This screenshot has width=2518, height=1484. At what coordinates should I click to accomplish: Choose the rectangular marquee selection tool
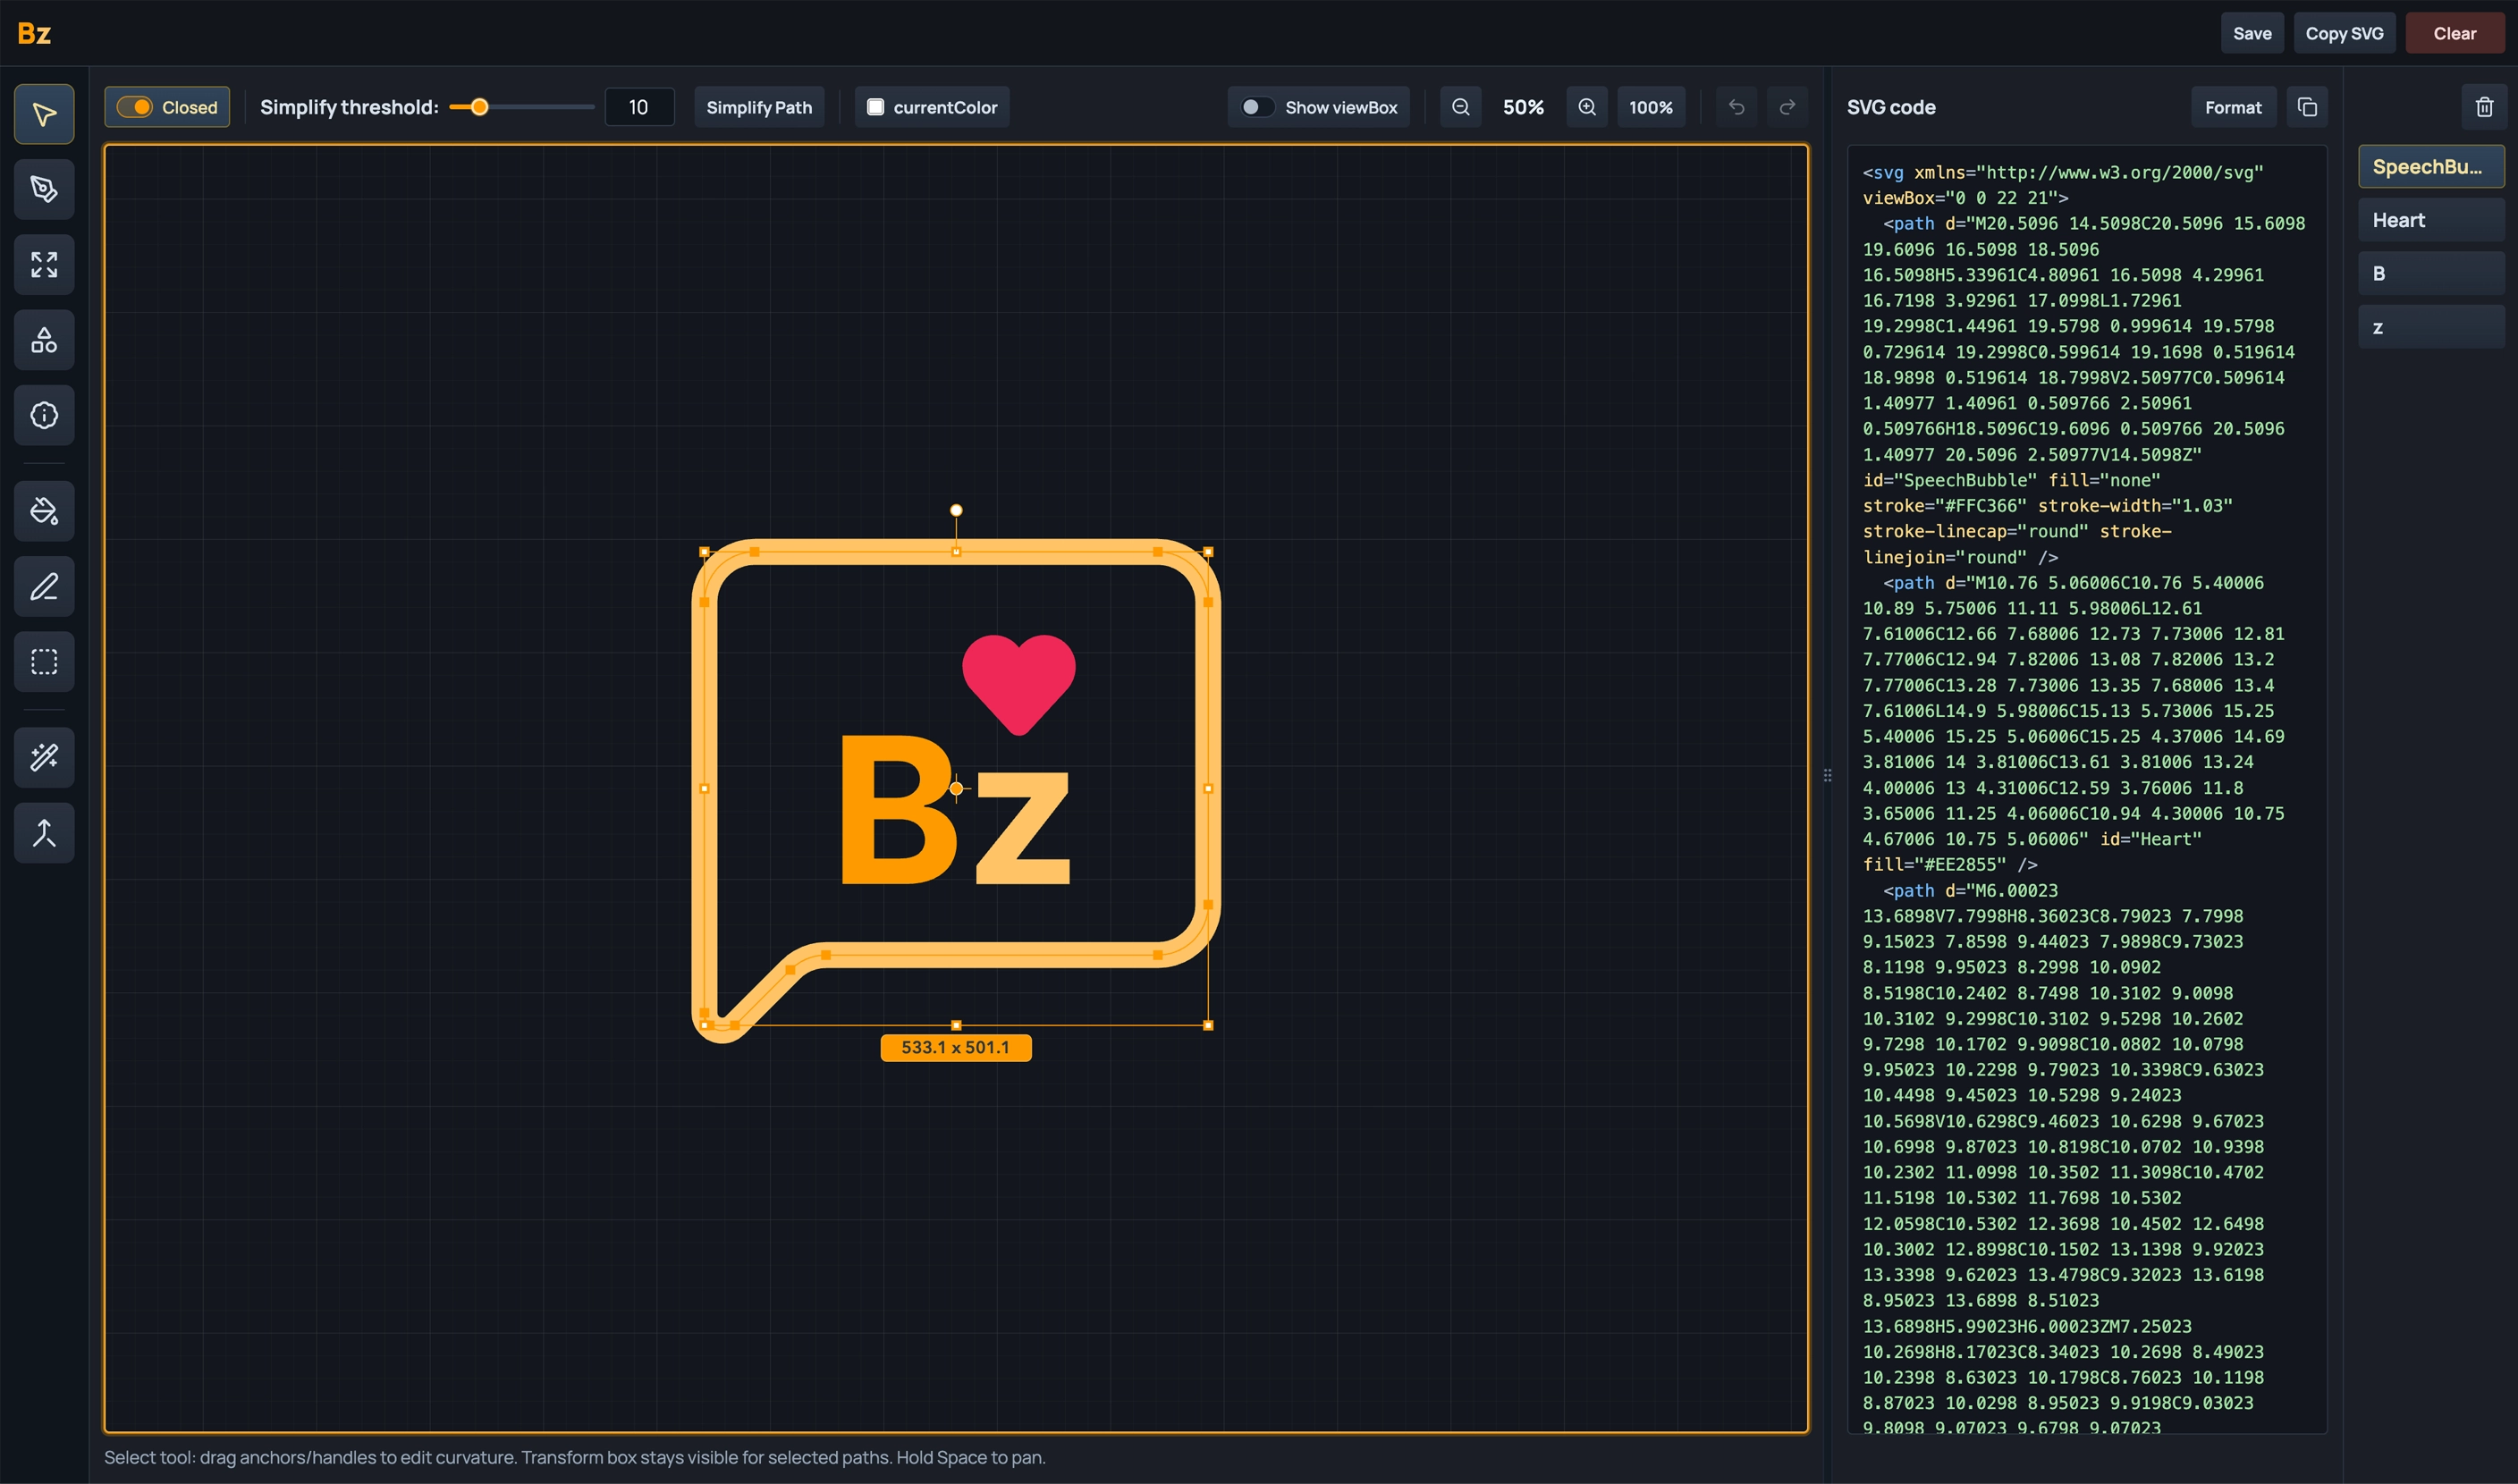click(x=43, y=661)
